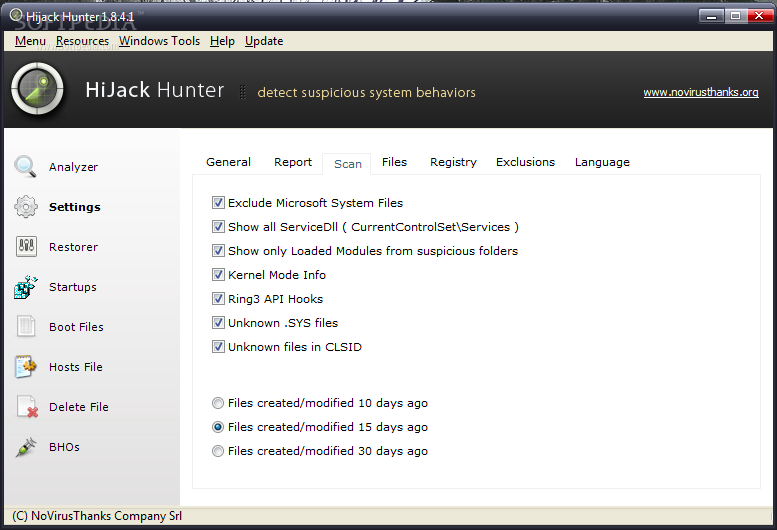
Task: Switch to the General tab
Action: (228, 162)
